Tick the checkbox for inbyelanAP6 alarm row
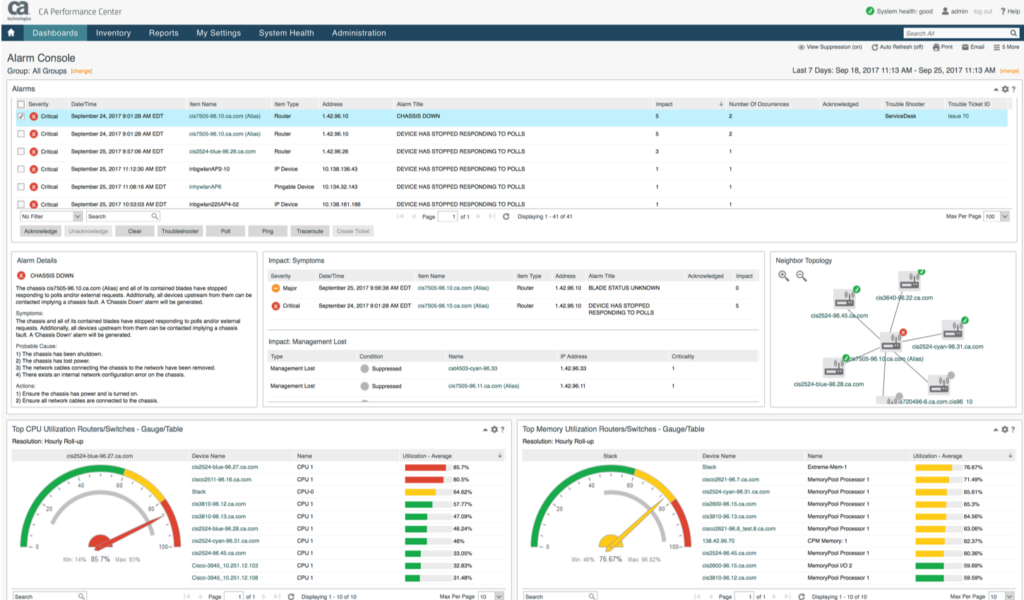 coord(21,186)
